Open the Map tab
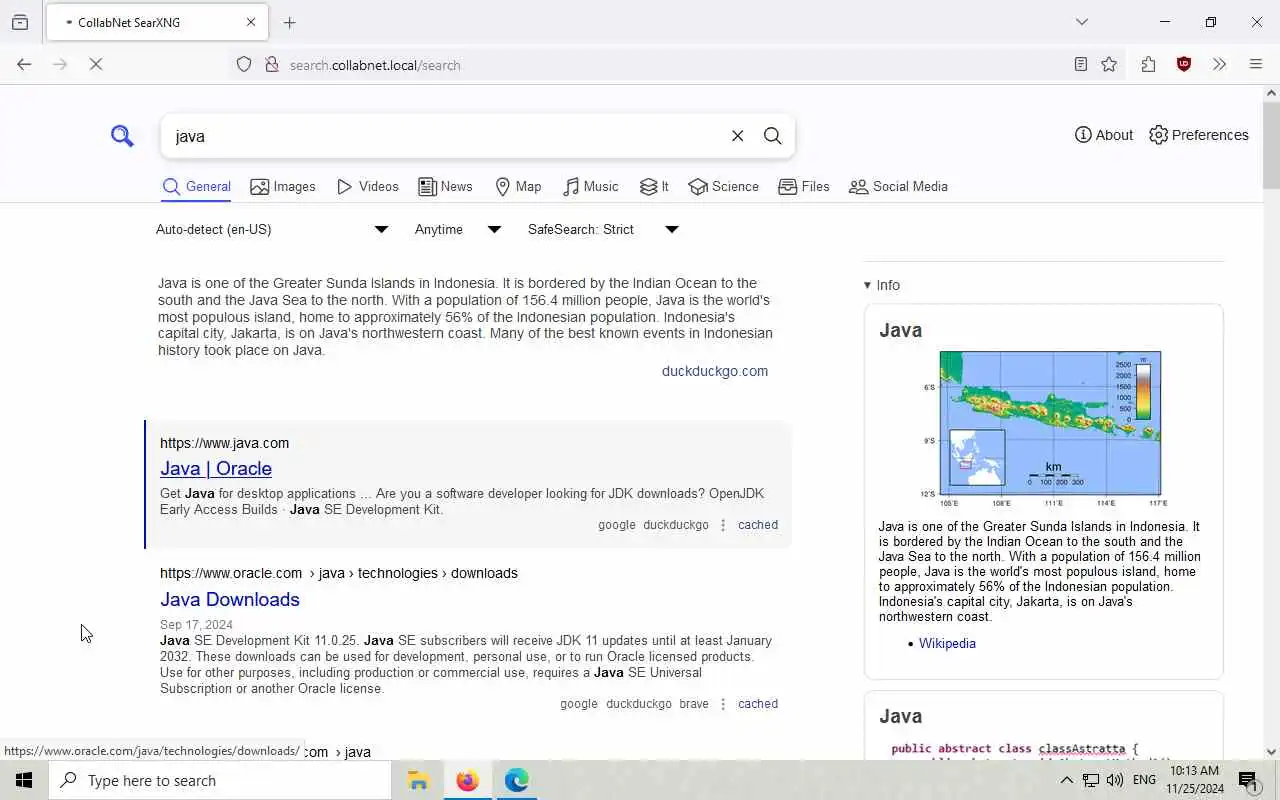Screen dimensions: 1280x800 point(518,187)
